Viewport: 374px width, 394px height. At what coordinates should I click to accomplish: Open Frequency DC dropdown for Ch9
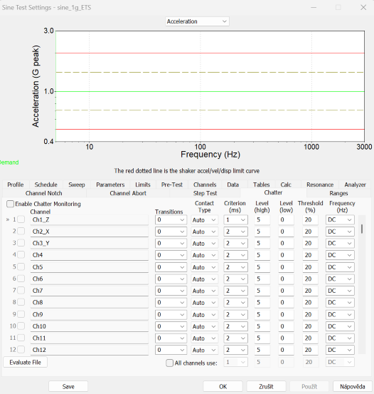point(340,314)
